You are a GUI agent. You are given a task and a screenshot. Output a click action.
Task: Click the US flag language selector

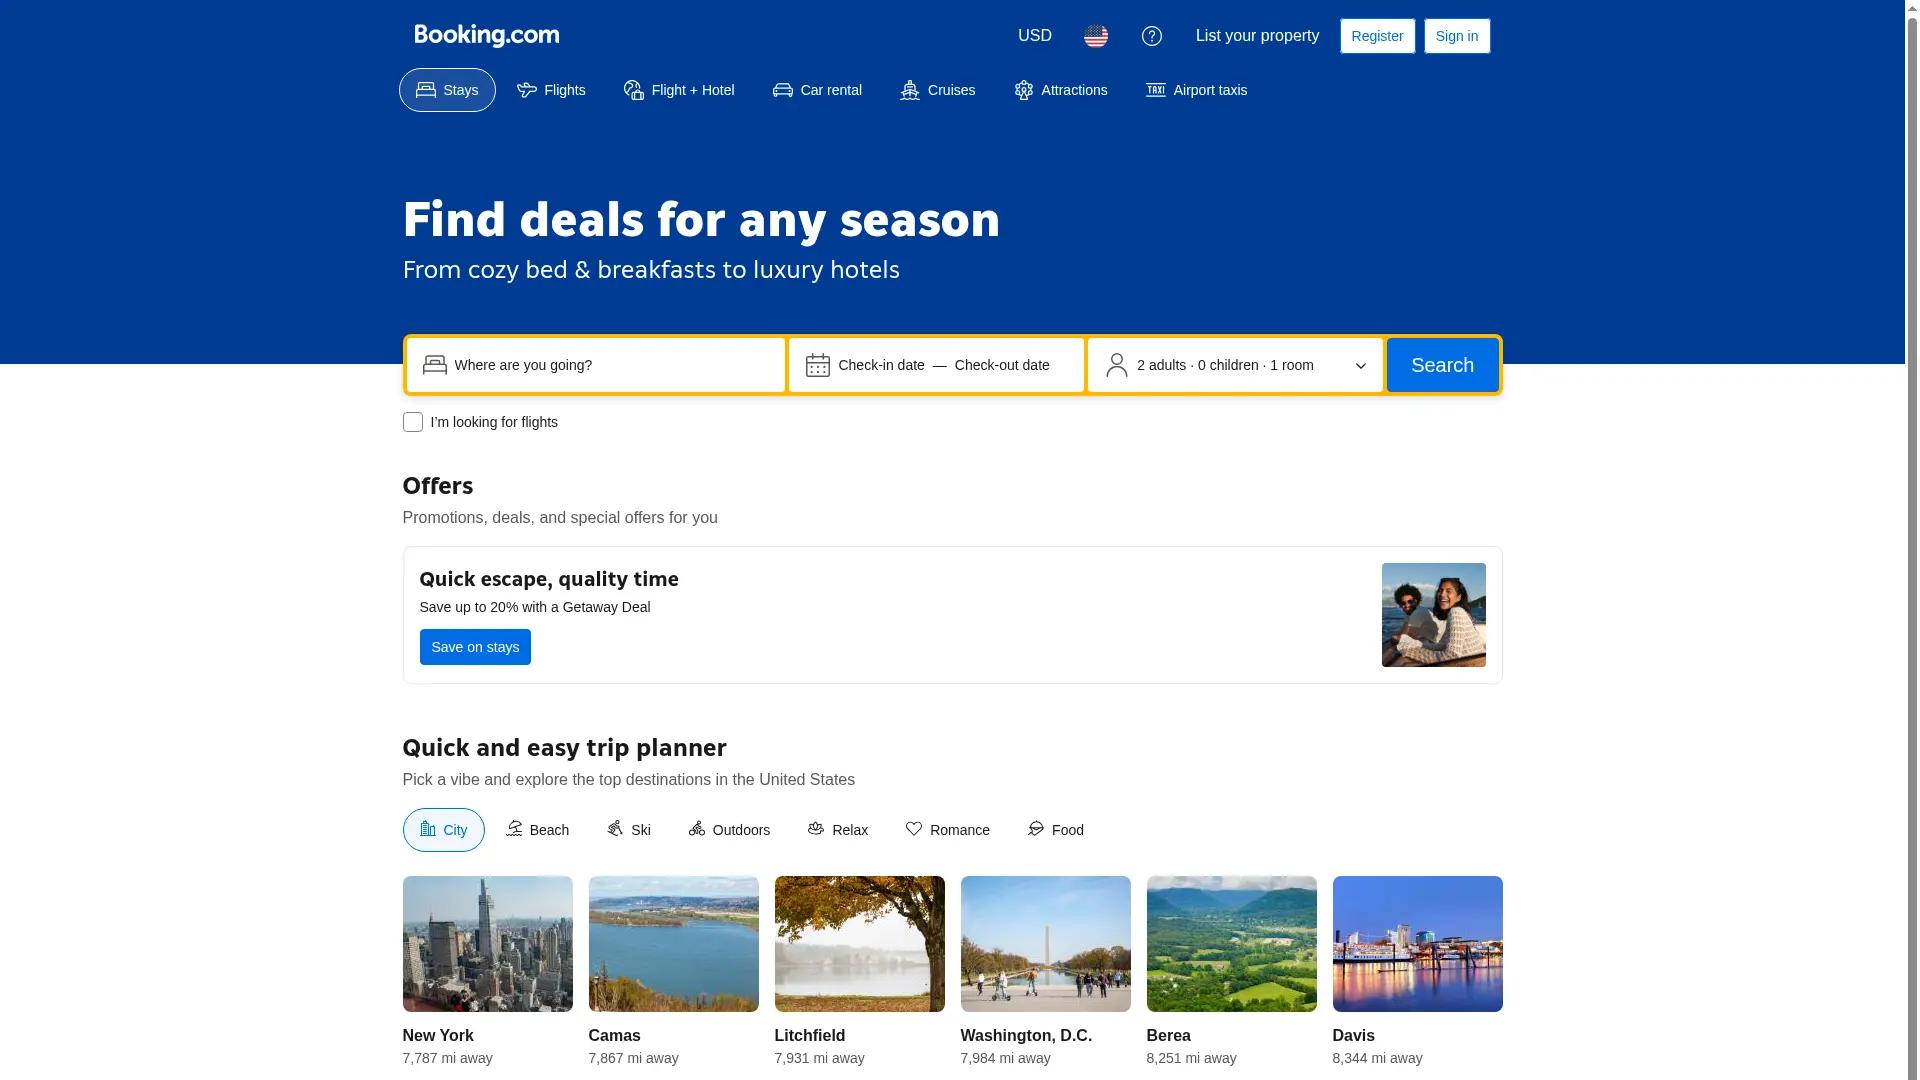coord(1096,35)
